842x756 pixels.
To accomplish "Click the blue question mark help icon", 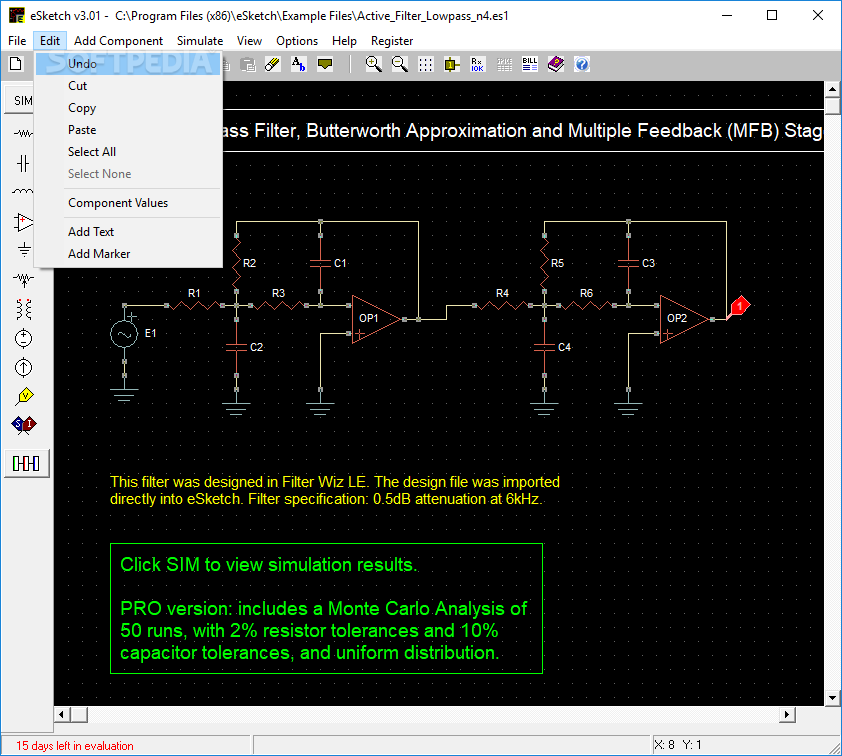I will pyautogui.click(x=582, y=64).
